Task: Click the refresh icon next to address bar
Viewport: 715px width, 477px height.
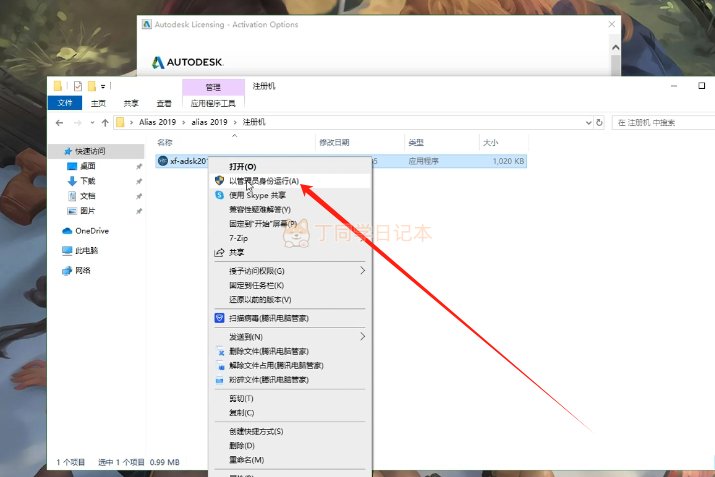Action: click(x=599, y=122)
